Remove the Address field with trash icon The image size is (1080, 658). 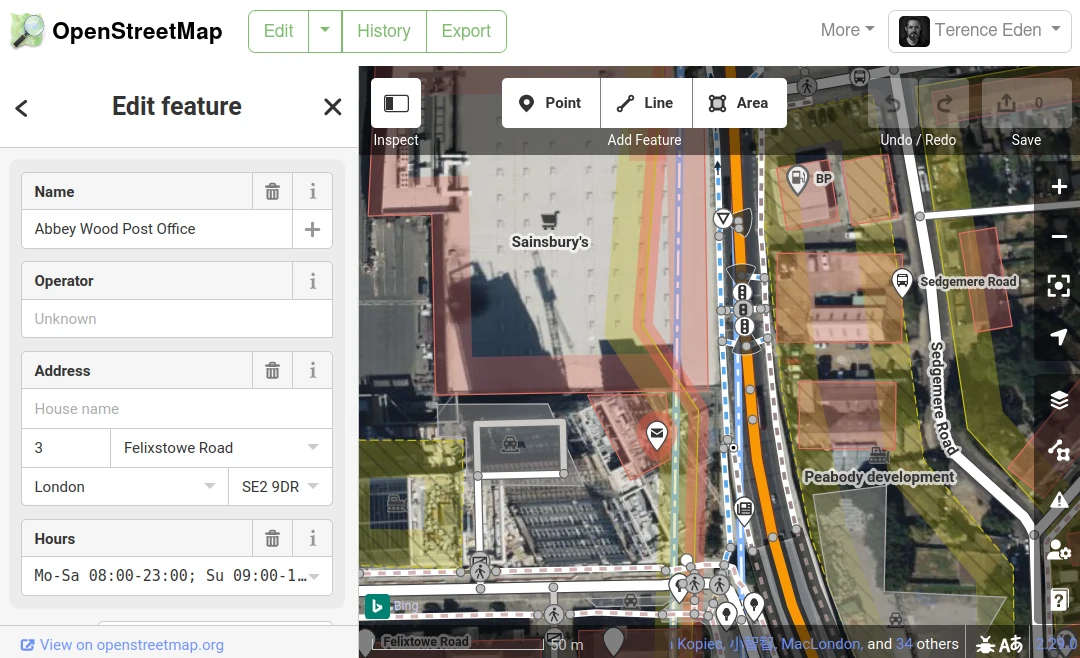point(273,371)
